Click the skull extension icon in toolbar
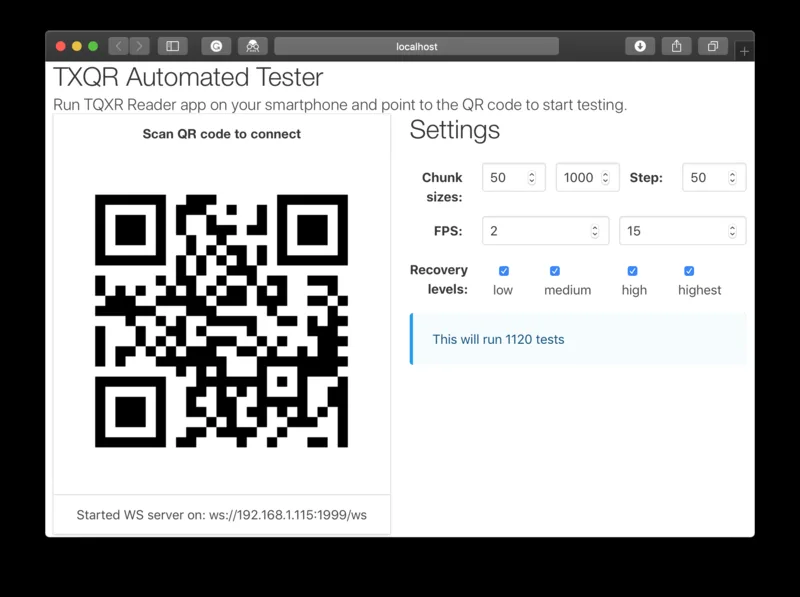 pyautogui.click(x=253, y=46)
